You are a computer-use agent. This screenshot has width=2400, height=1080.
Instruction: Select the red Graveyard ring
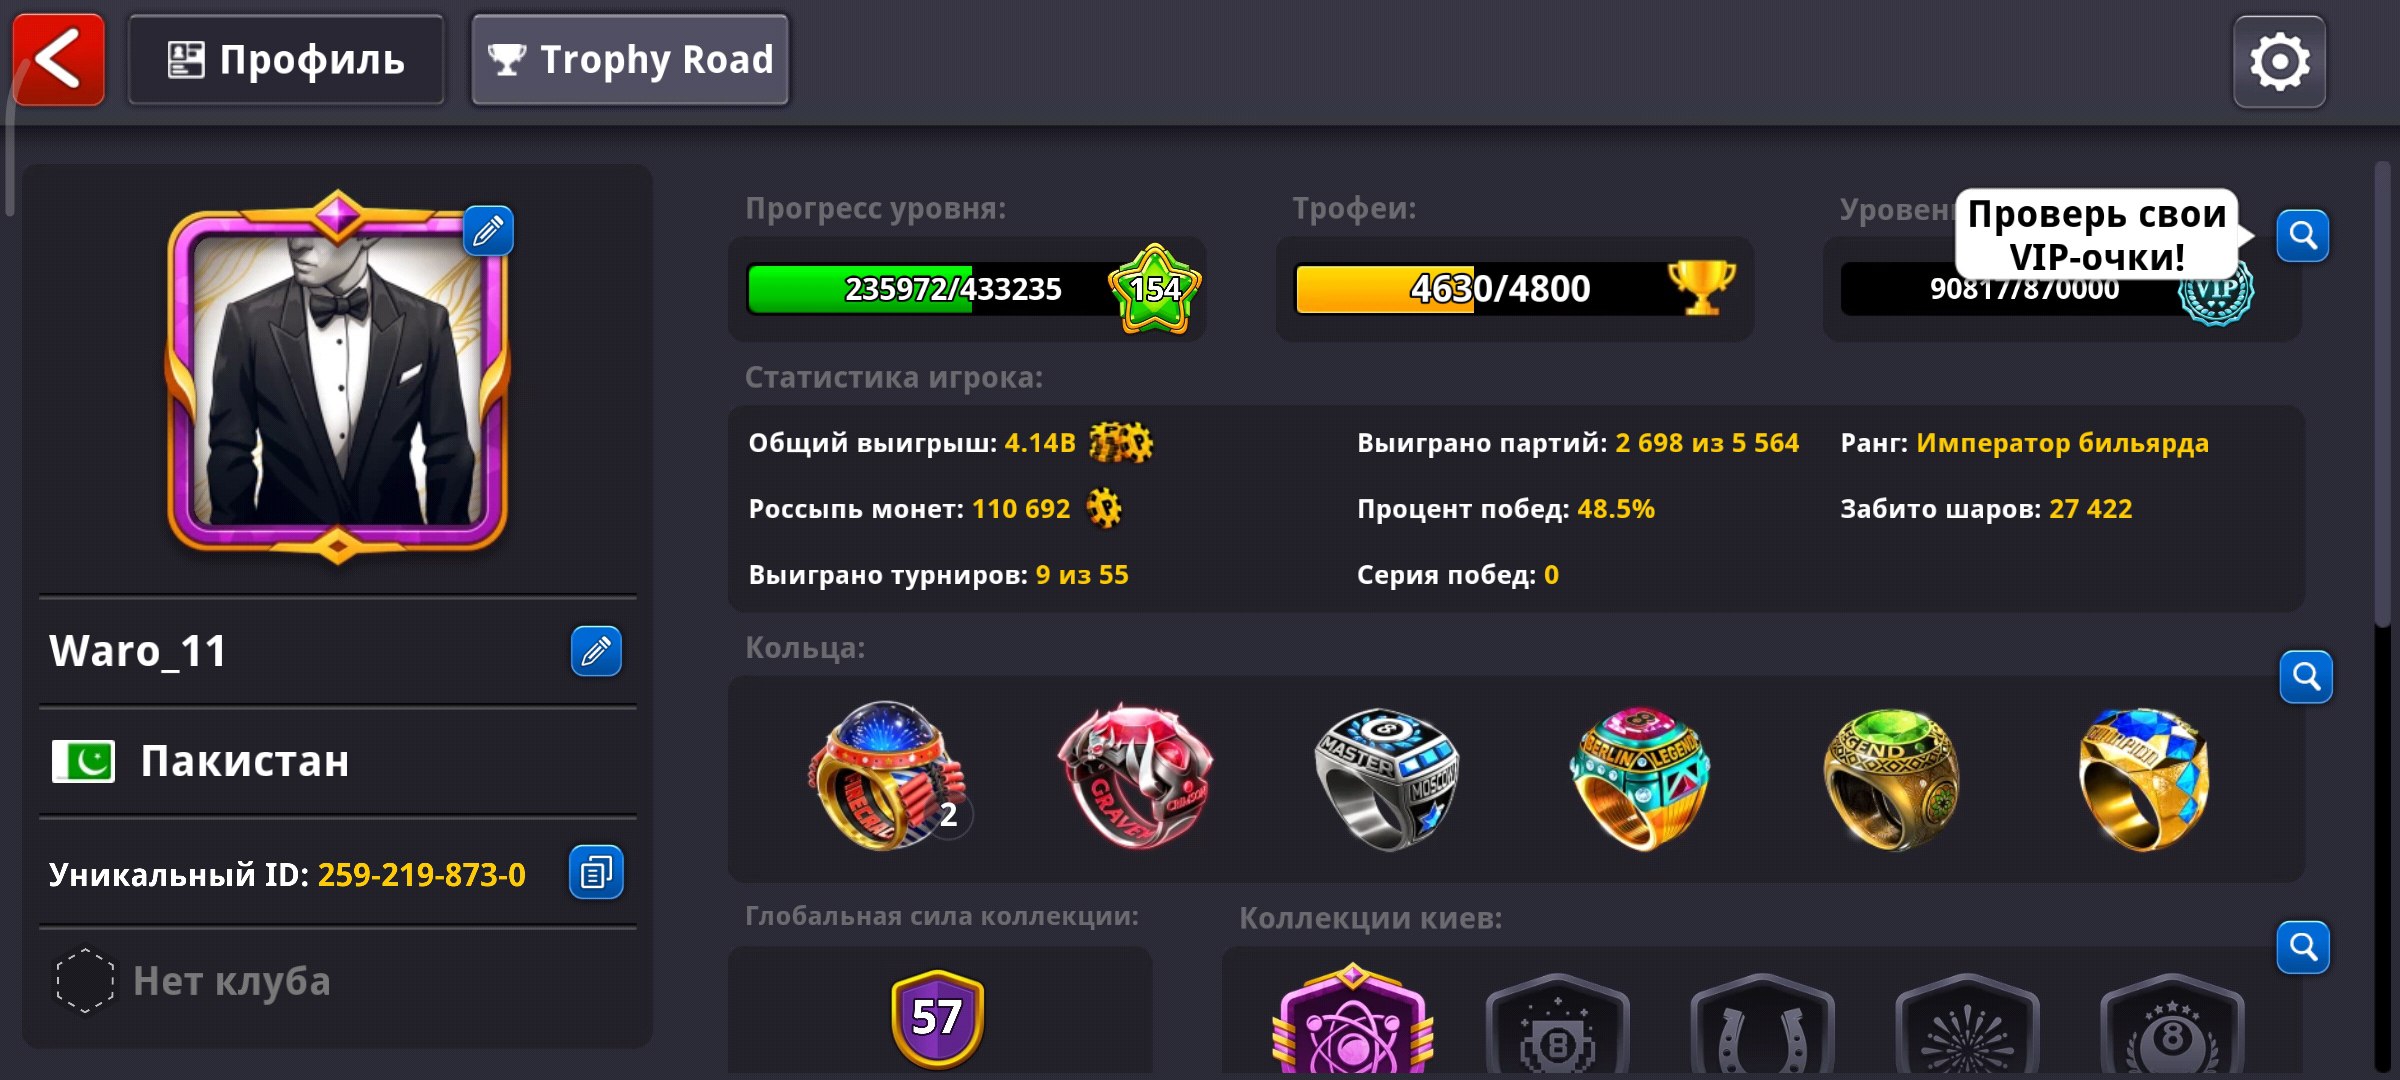1135,777
